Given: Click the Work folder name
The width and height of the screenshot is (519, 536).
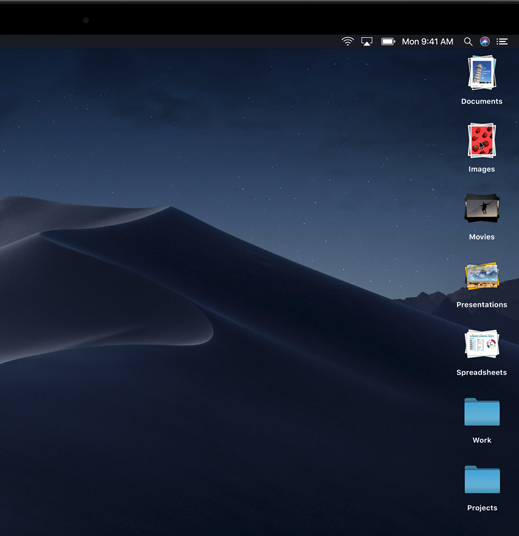Looking at the screenshot, I should pyautogui.click(x=482, y=440).
